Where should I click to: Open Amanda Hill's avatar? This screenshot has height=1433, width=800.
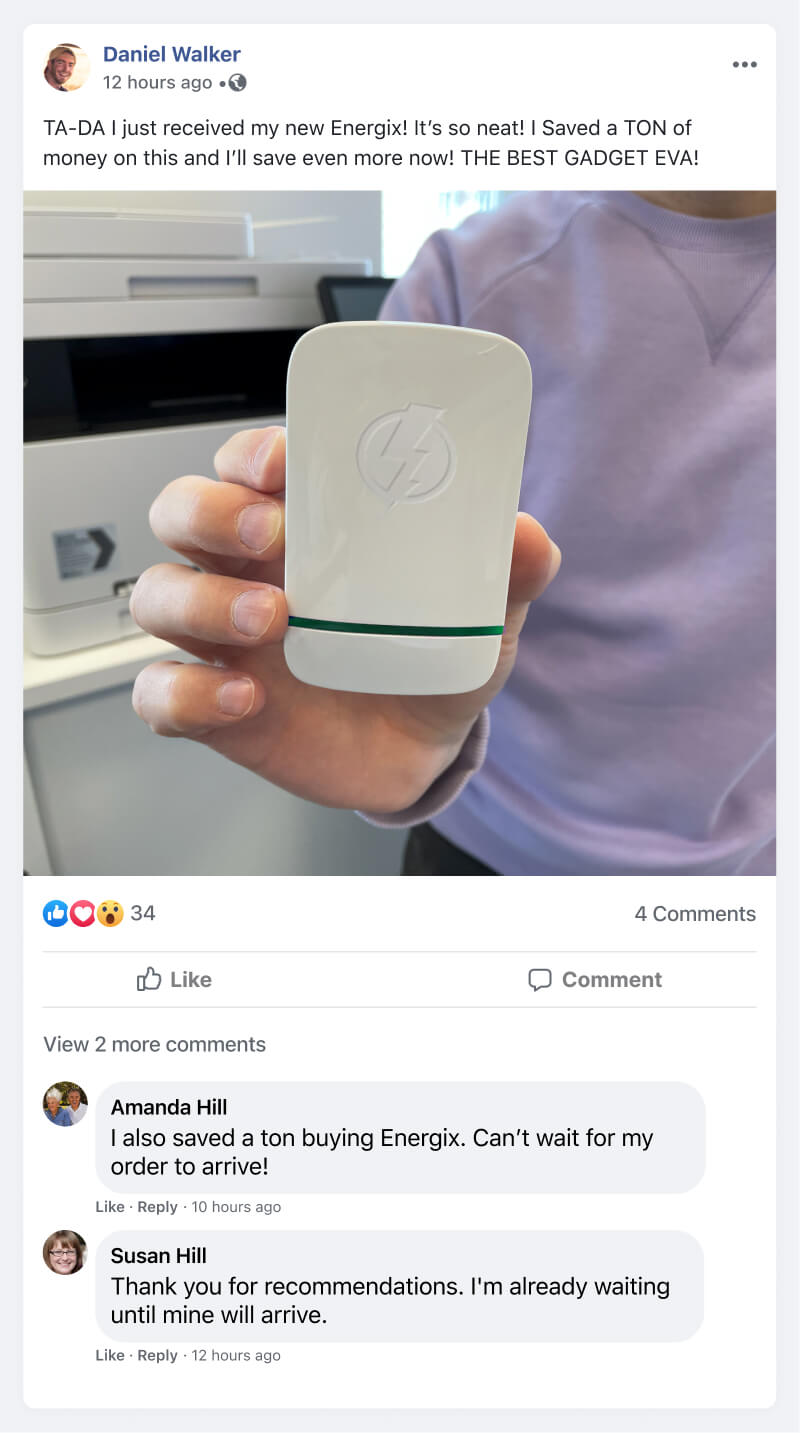[x=65, y=1104]
